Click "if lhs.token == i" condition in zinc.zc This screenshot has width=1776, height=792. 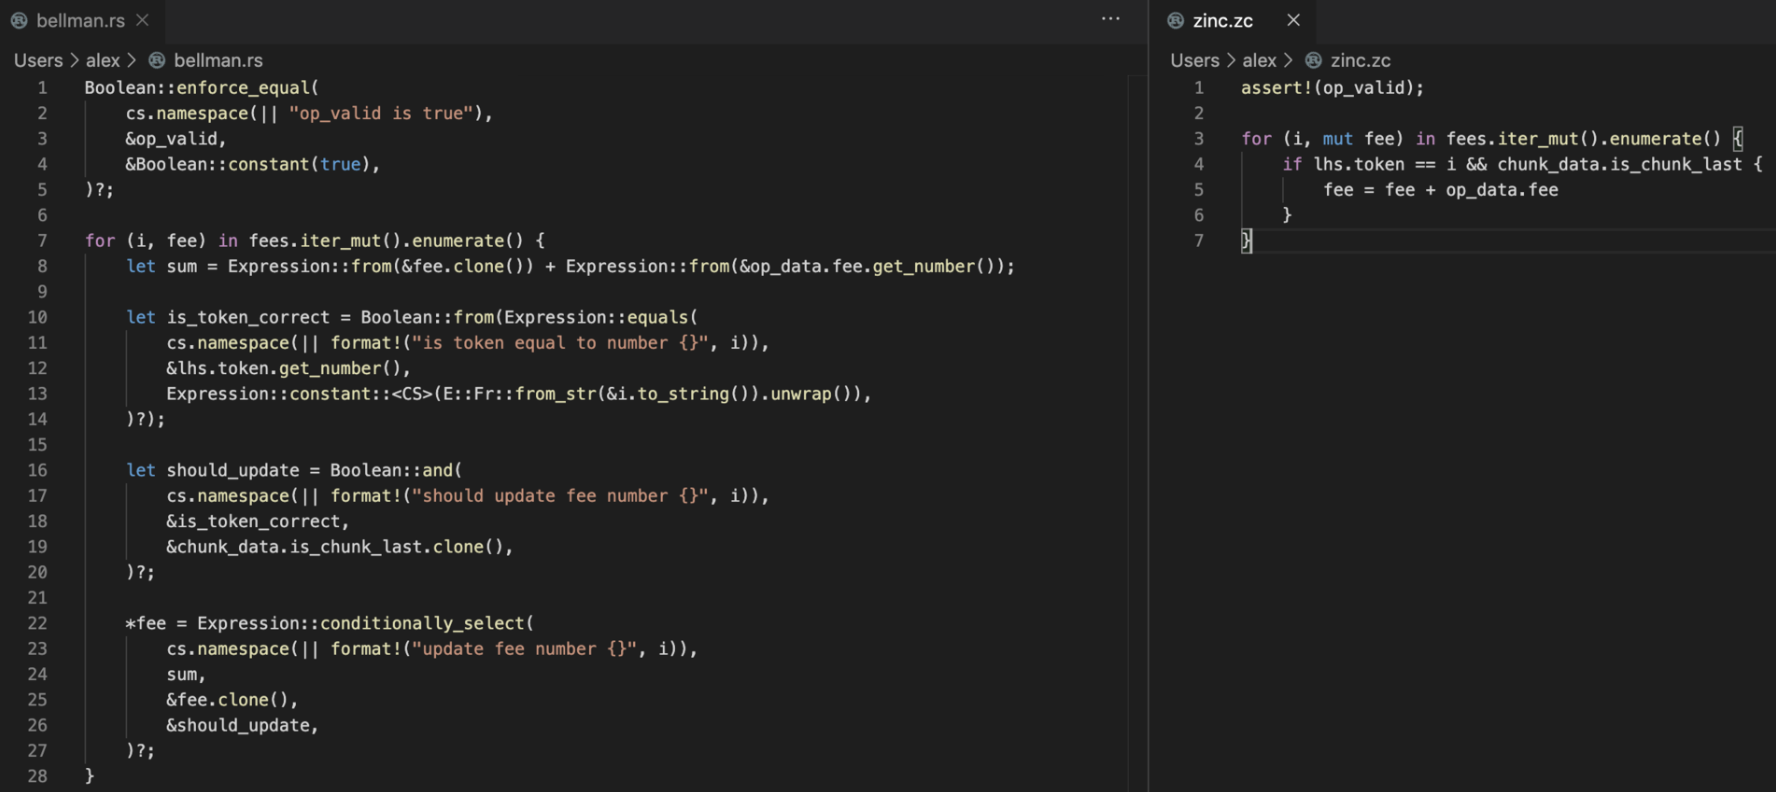coord(1369,164)
